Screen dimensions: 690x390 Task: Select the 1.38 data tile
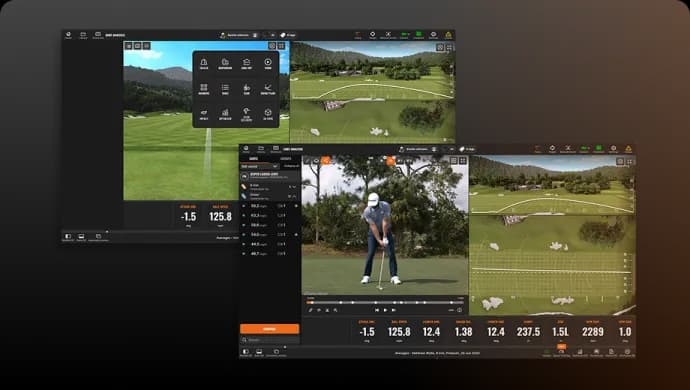click(463, 331)
